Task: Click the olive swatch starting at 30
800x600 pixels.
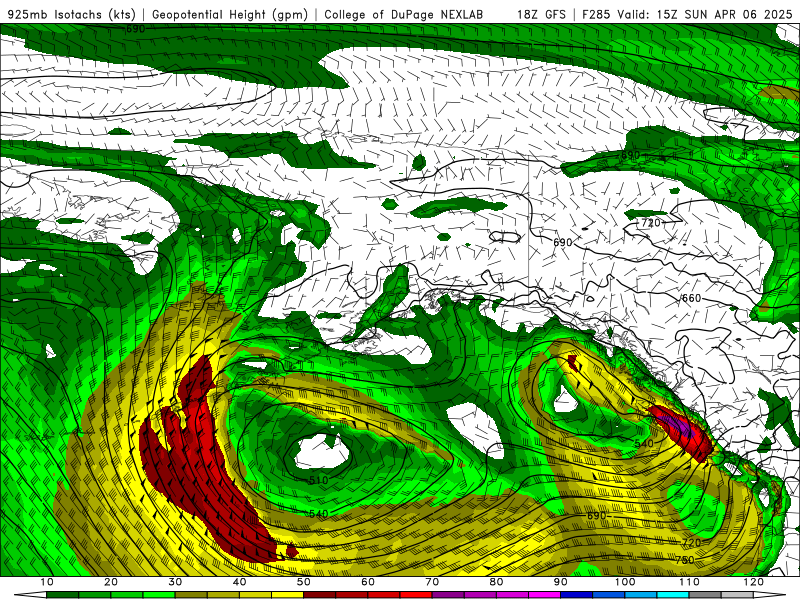Action: pyautogui.click(x=191, y=595)
